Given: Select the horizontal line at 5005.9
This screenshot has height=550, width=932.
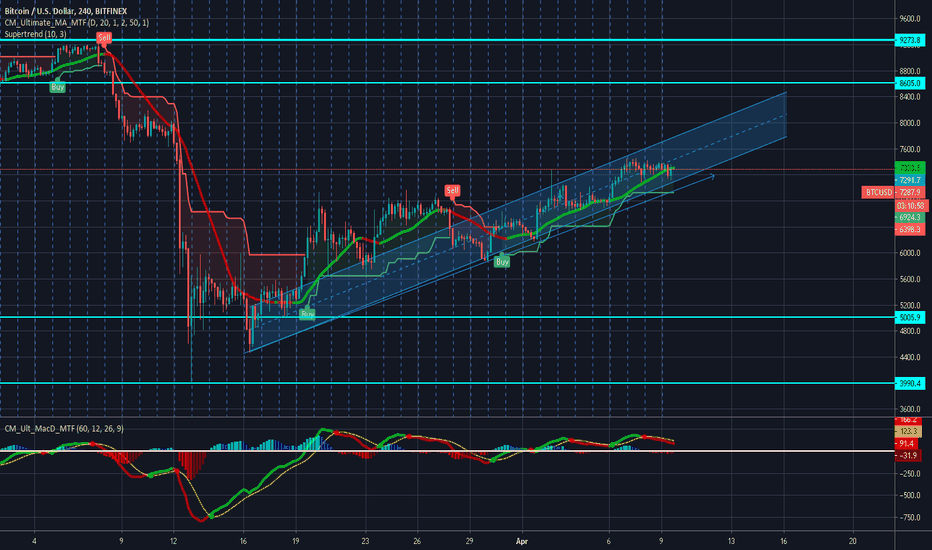Looking at the screenshot, I should 447,317.
